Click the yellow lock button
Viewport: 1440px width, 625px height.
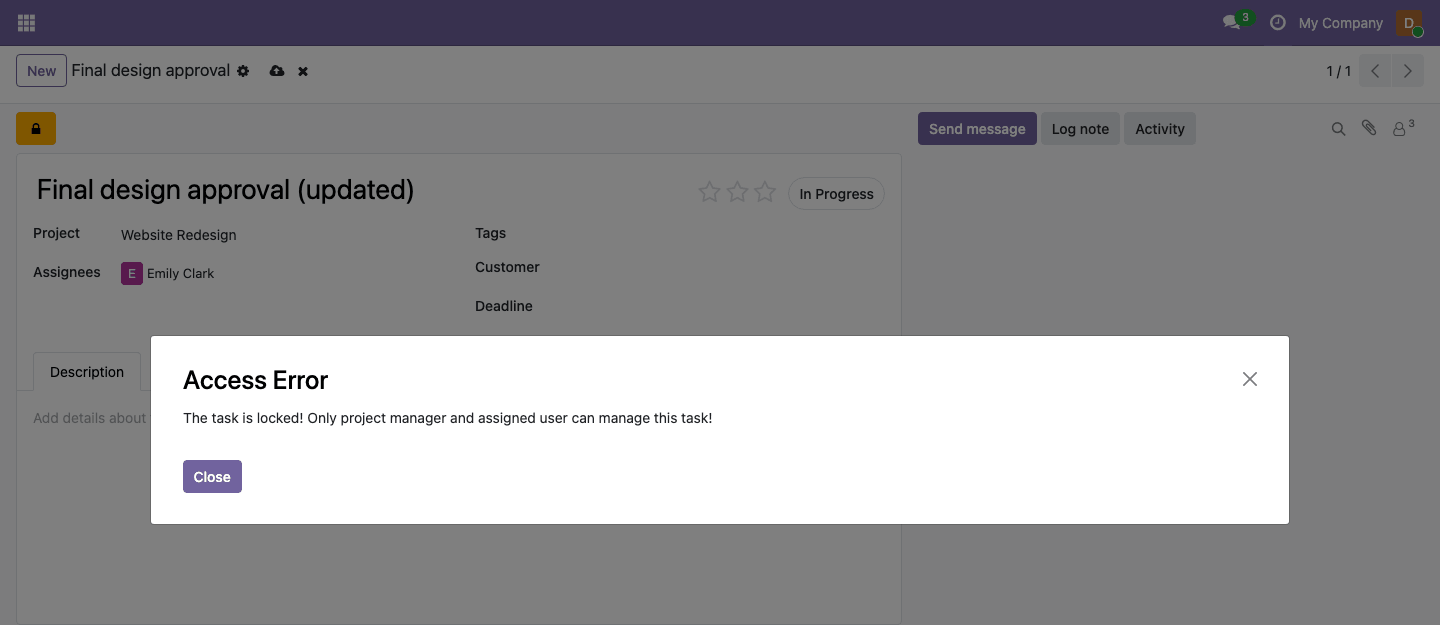[x=36, y=129]
